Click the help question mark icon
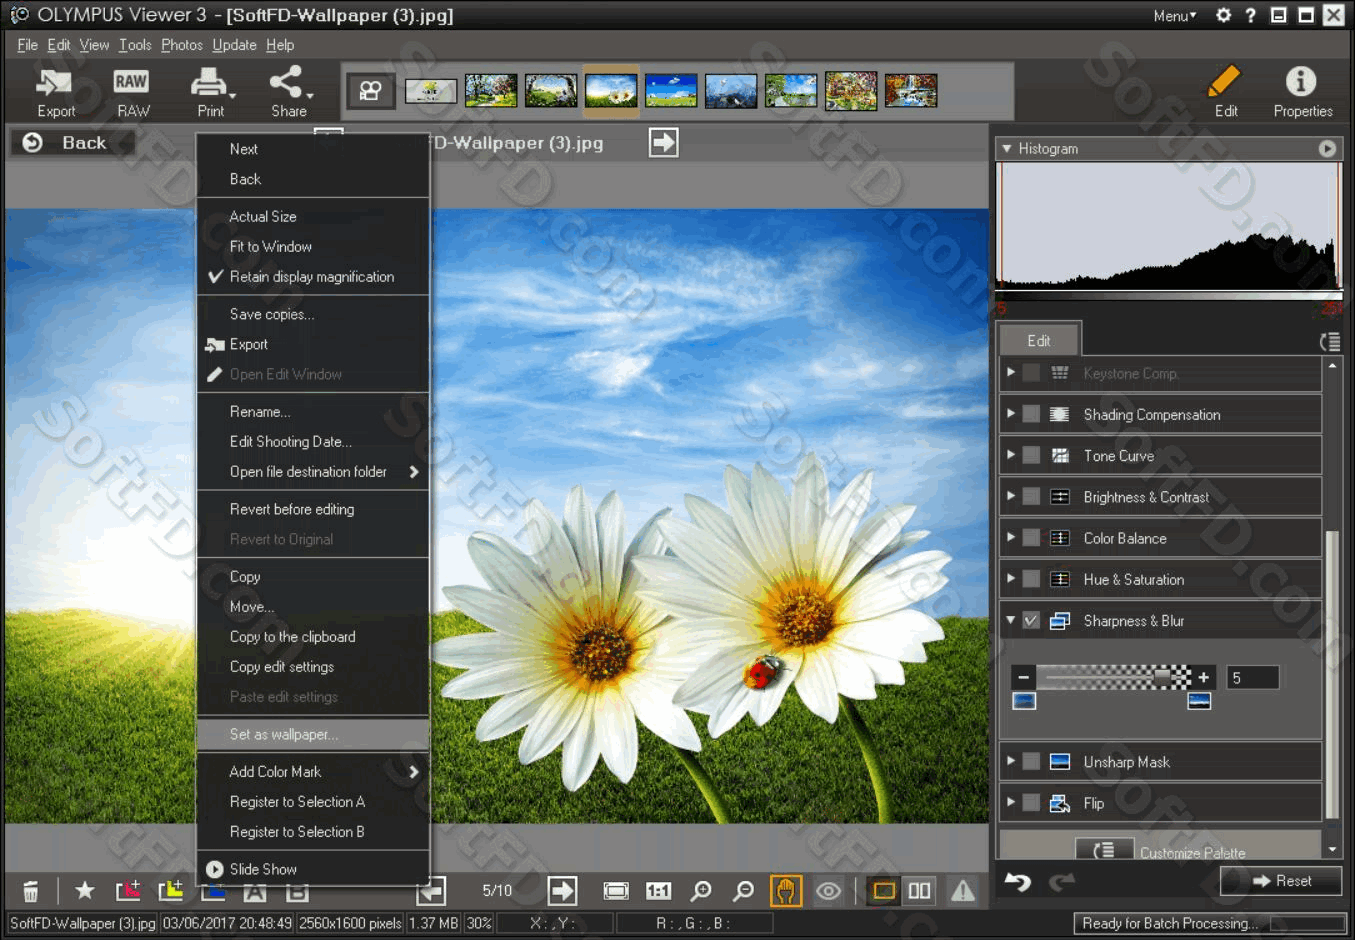The width and height of the screenshot is (1355, 940). pyautogui.click(x=1250, y=15)
